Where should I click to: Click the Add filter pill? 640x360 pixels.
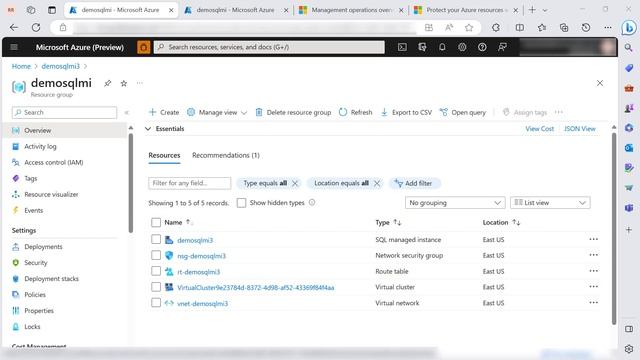414,183
